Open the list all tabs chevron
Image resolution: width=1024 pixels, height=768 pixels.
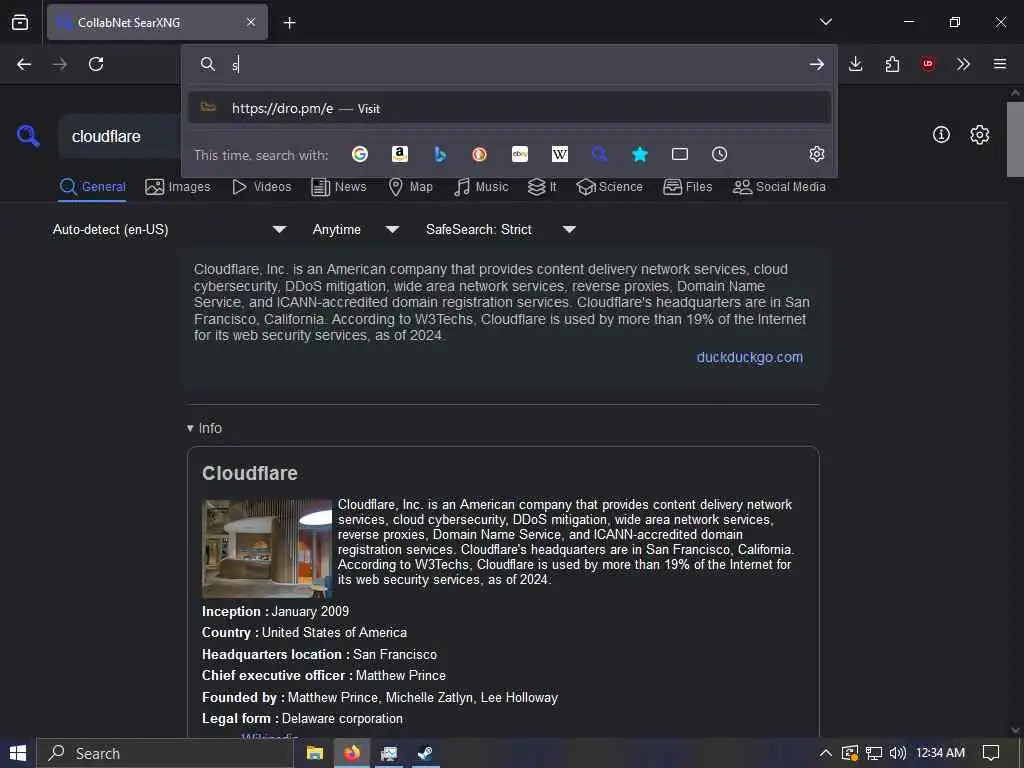click(825, 22)
